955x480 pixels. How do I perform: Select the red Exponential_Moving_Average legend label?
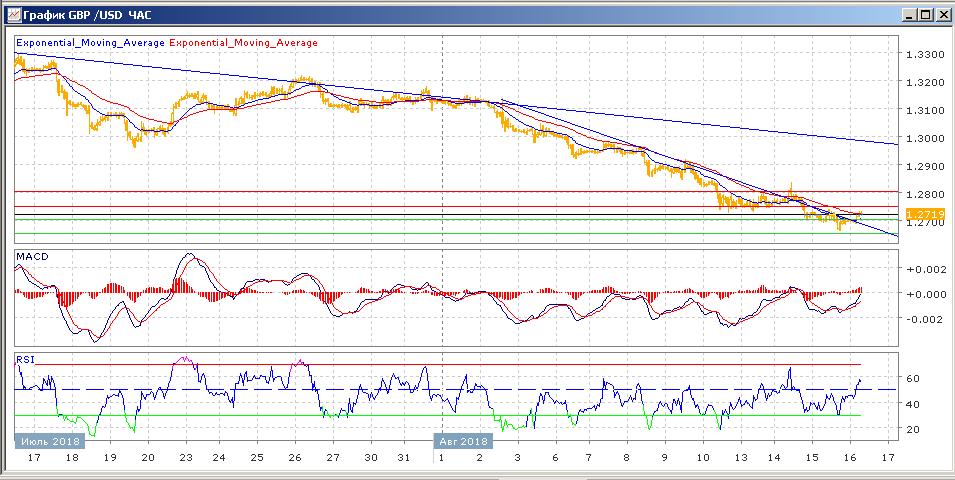click(244, 43)
